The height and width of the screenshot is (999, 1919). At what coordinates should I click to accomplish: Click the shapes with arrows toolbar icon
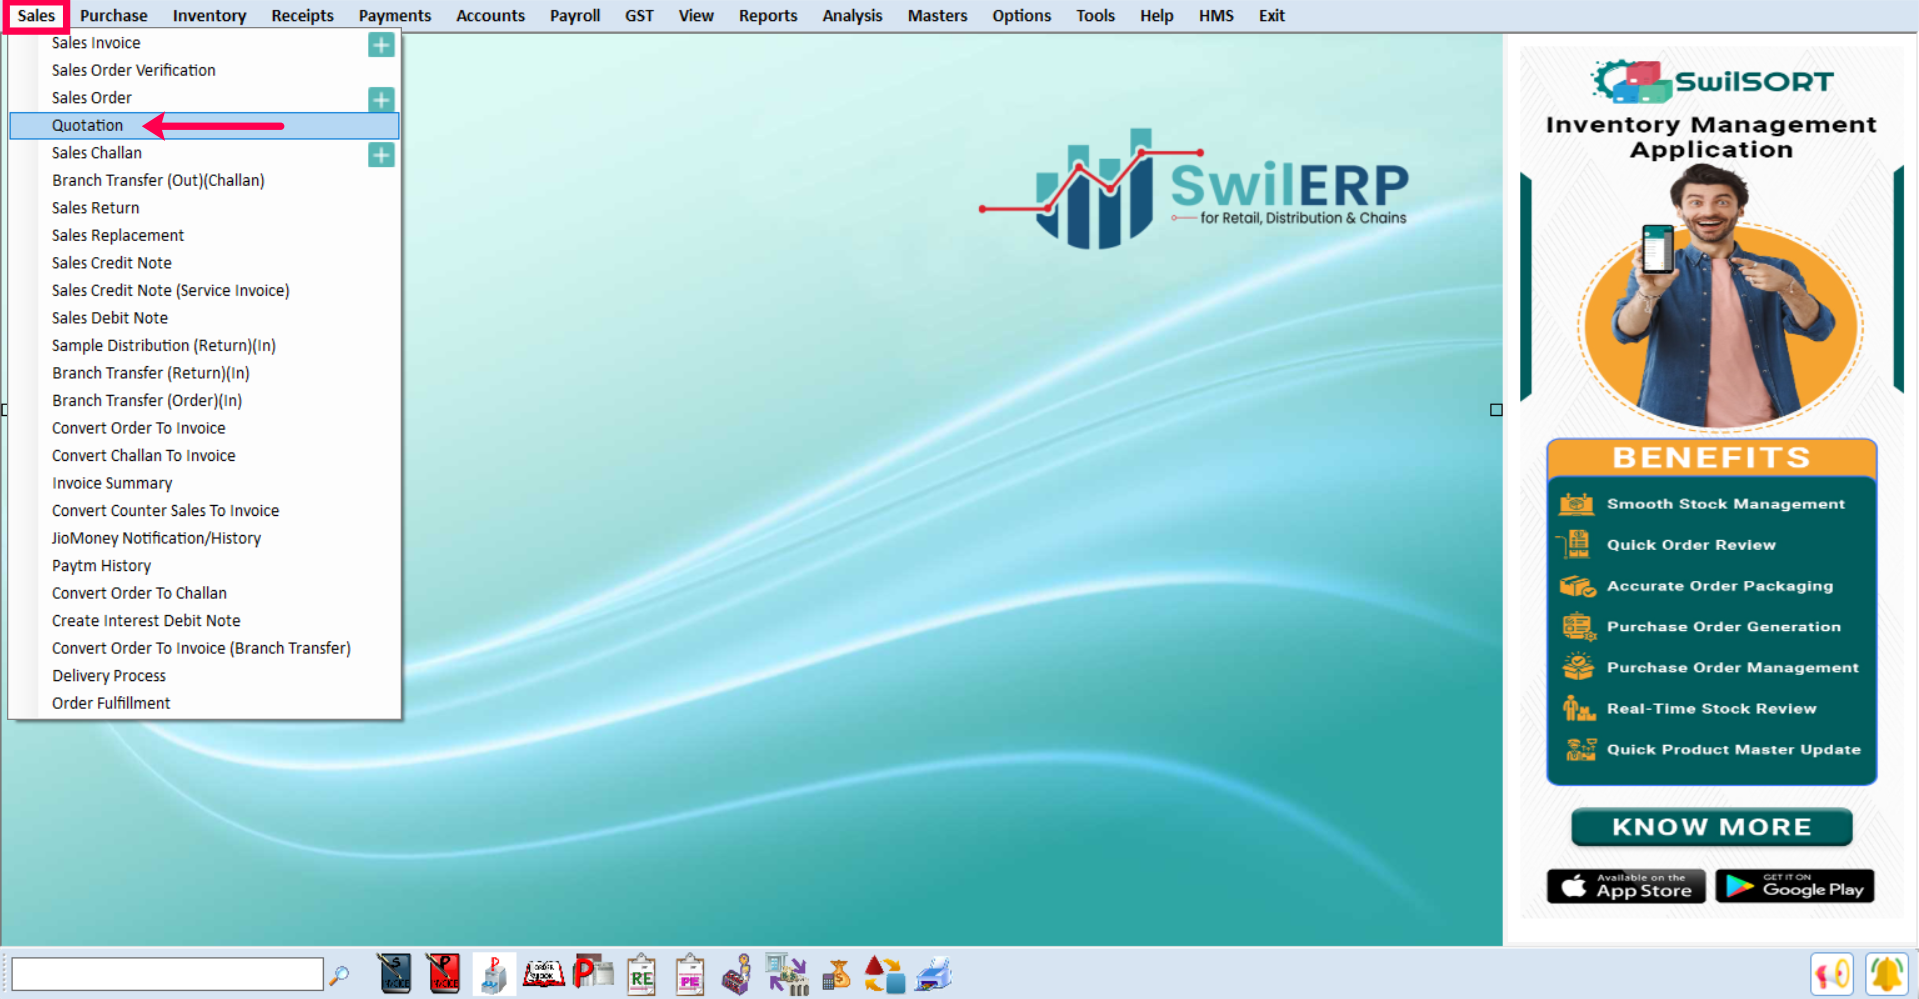[884, 974]
